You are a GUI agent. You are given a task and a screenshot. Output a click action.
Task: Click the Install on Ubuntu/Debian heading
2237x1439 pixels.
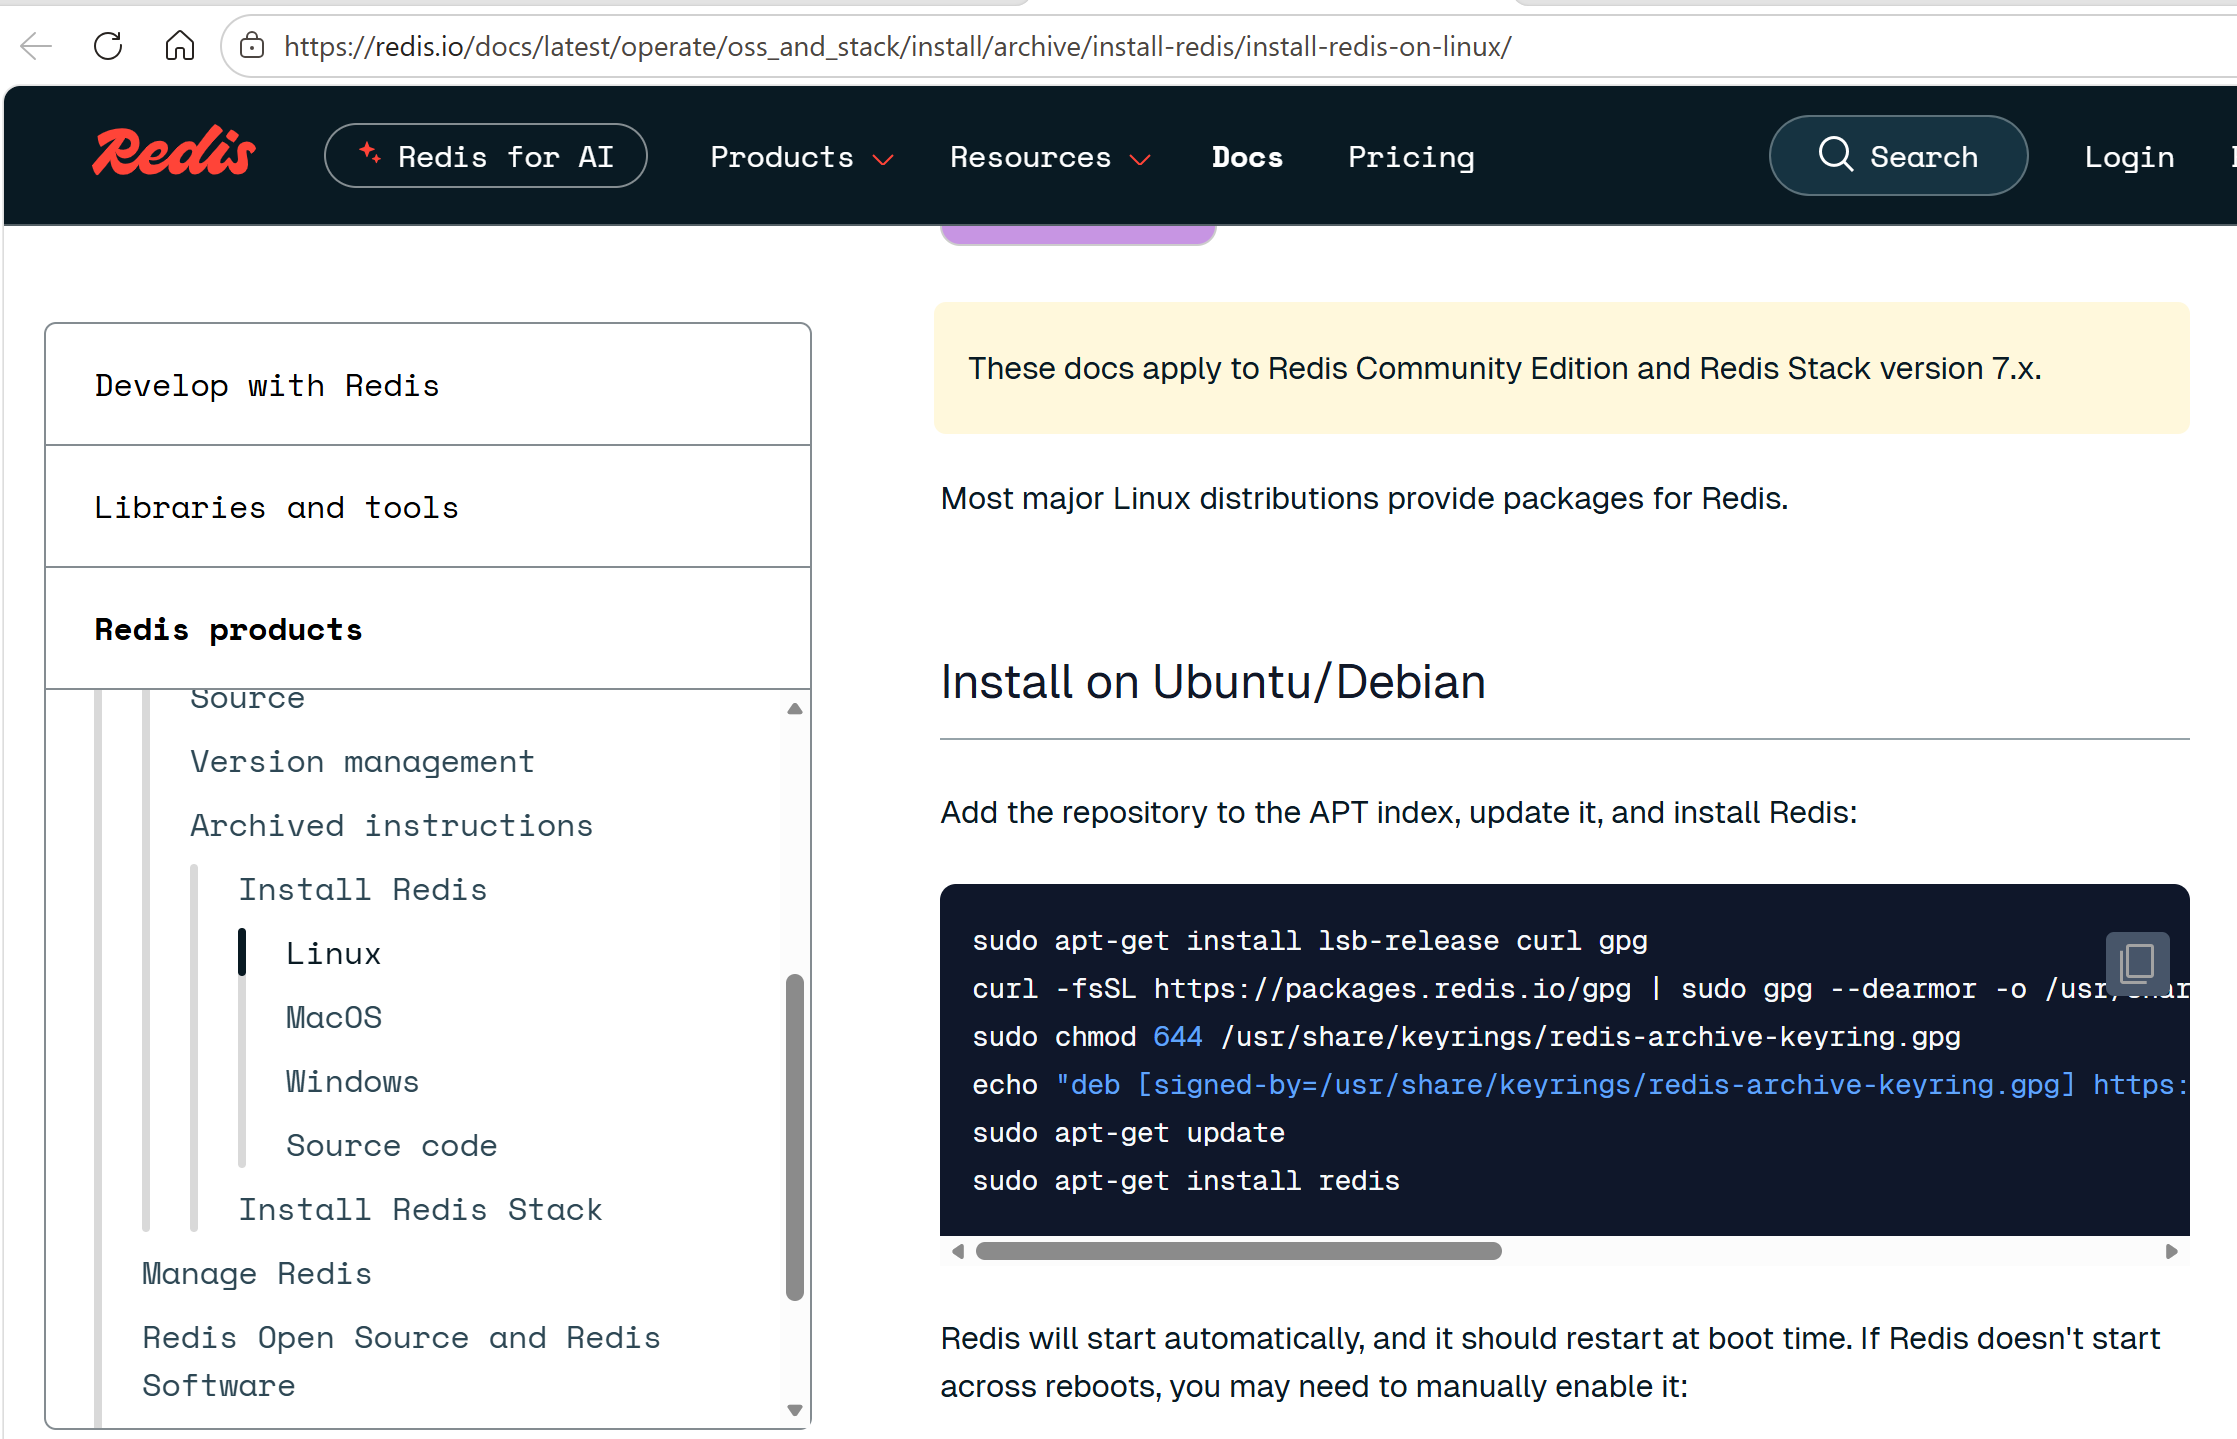click(x=1213, y=682)
